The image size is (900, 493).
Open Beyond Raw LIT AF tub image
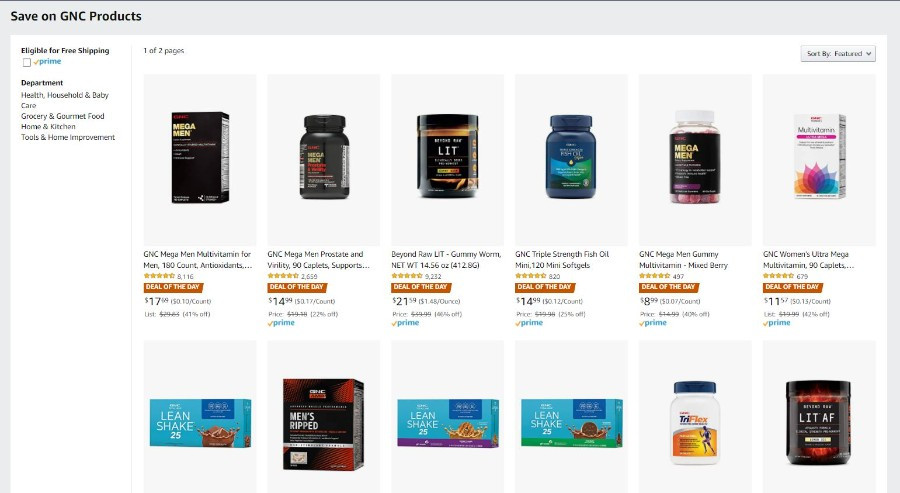pos(818,423)
